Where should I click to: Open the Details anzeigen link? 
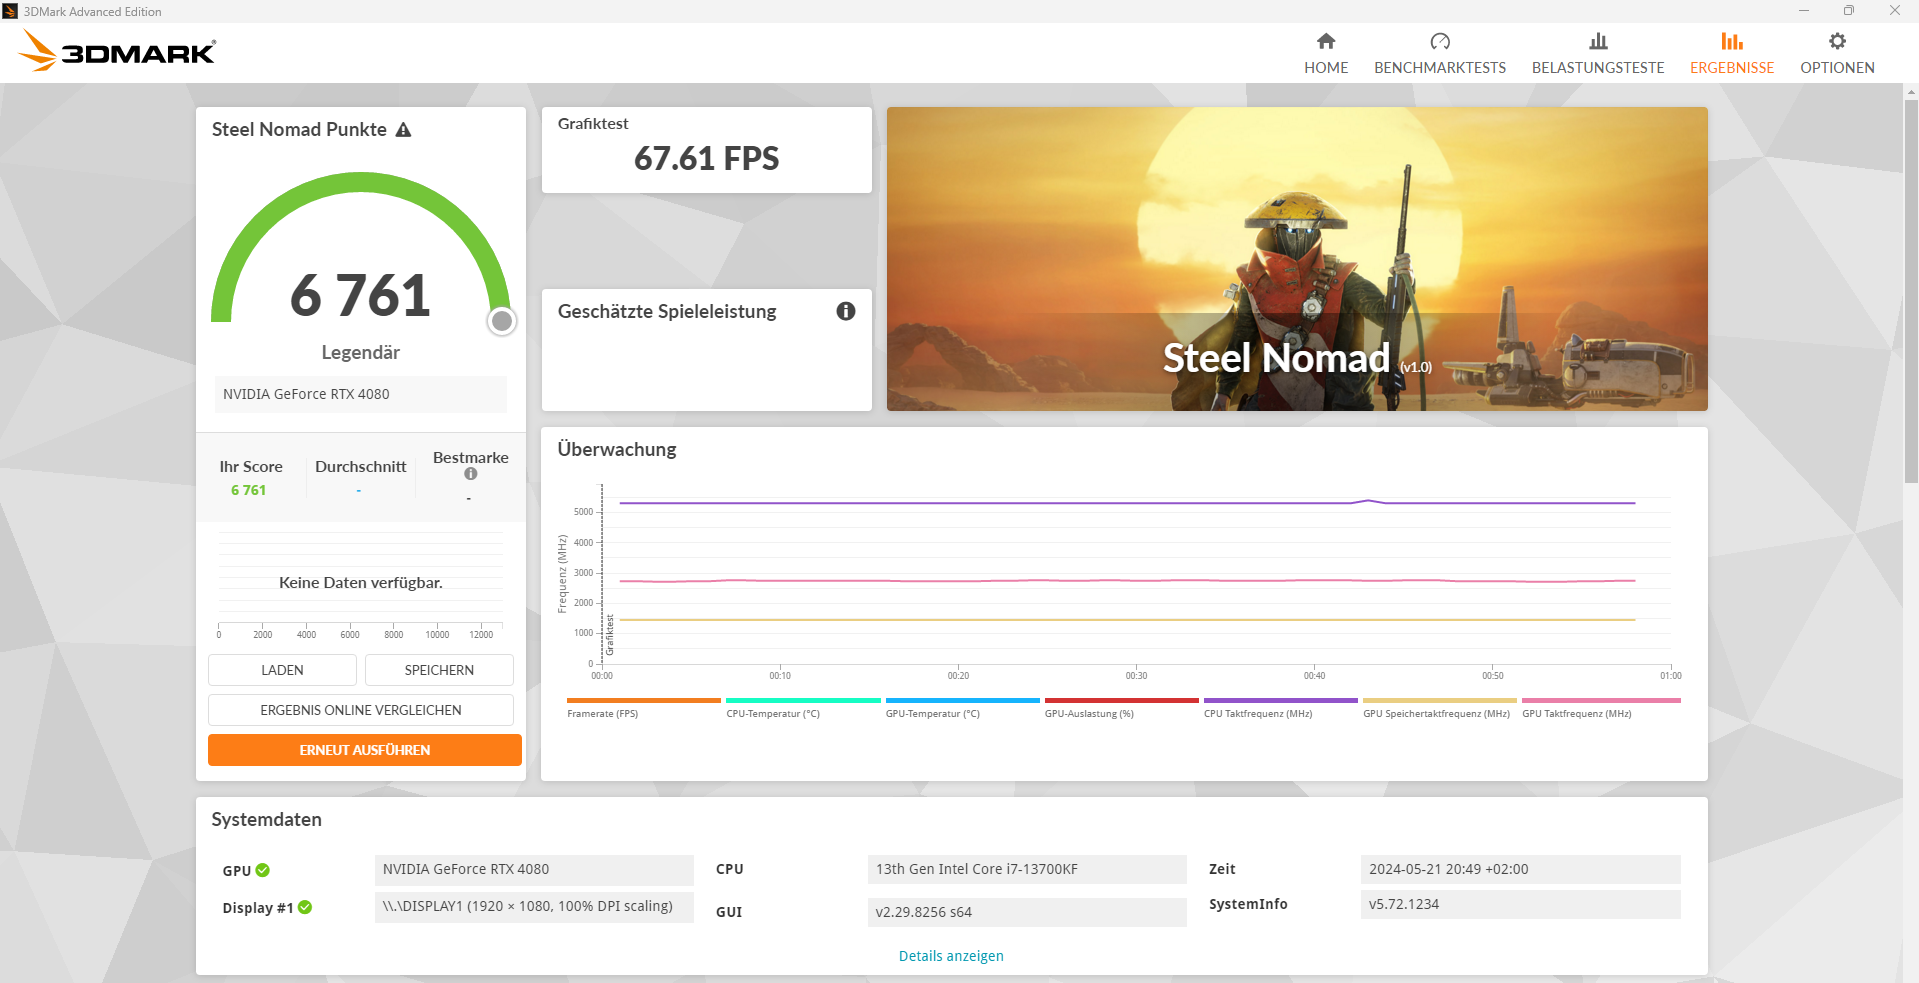click(x=951, y=956)
